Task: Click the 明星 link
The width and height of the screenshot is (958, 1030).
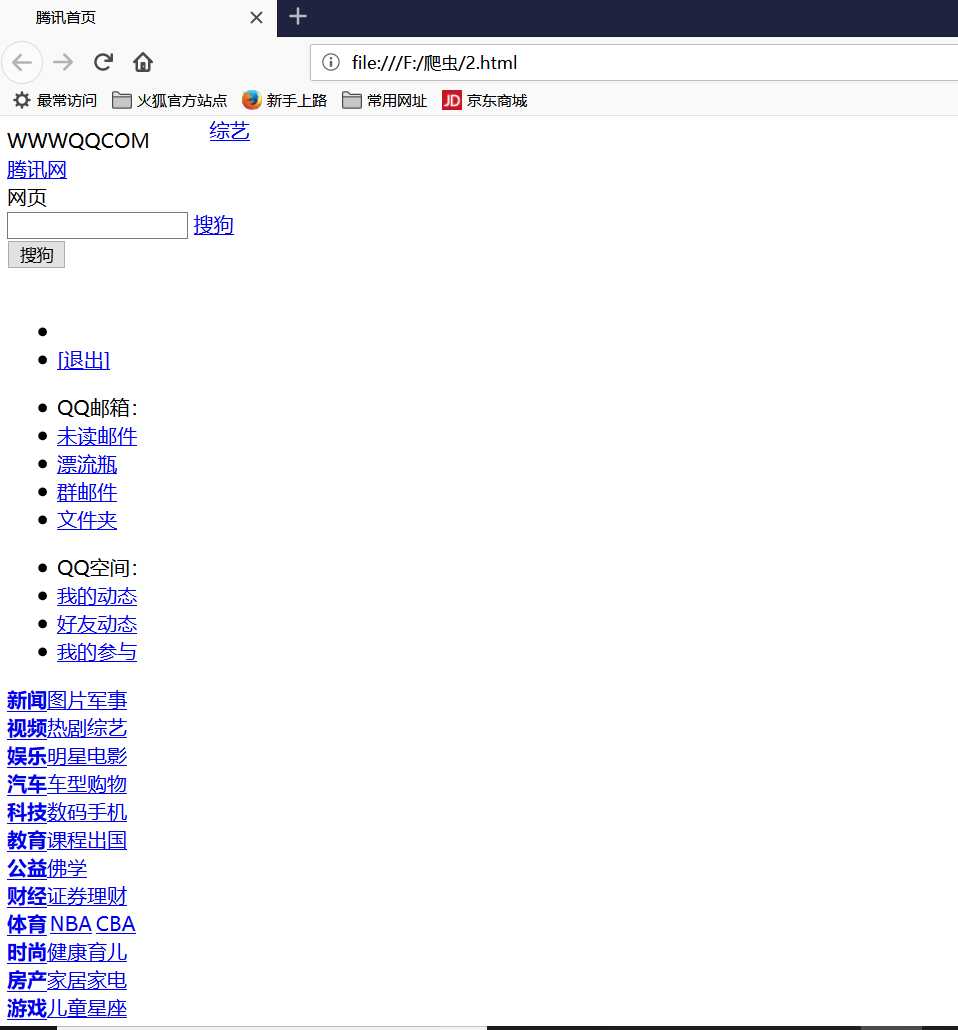Action: pos(67,756)
